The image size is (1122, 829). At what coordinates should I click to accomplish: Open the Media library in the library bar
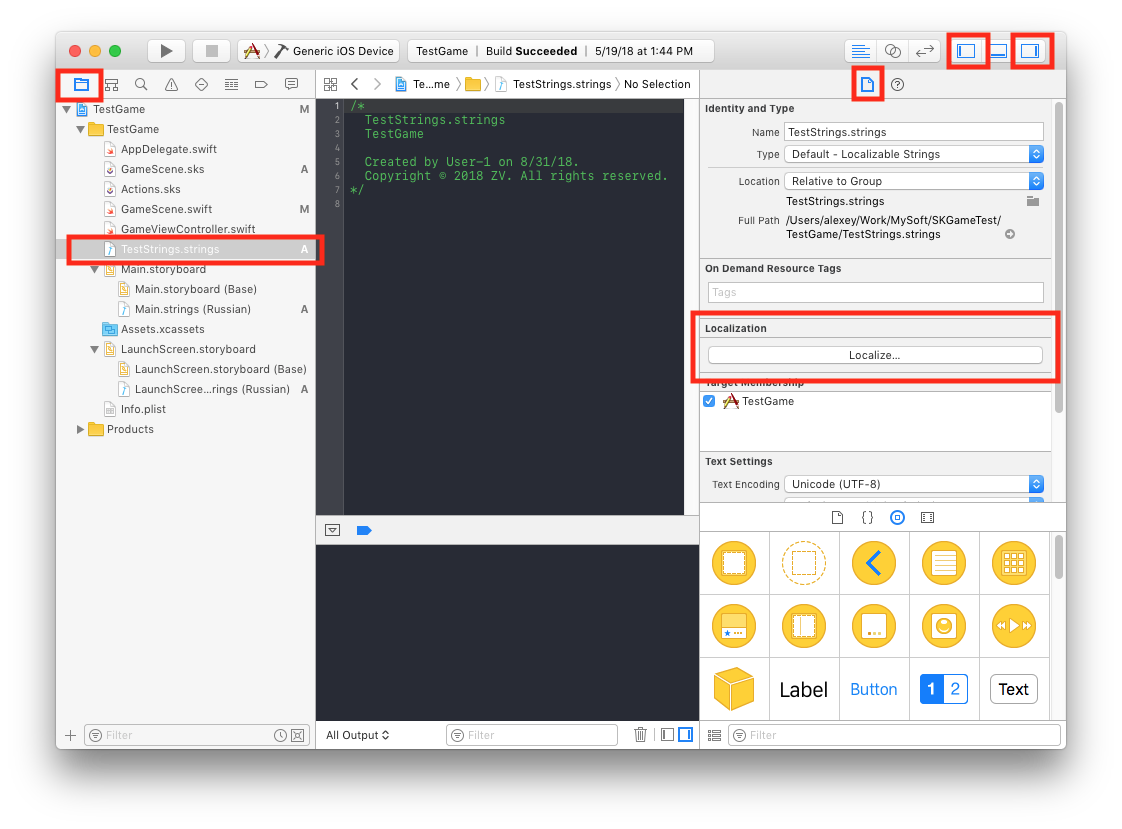coord(927,517)
